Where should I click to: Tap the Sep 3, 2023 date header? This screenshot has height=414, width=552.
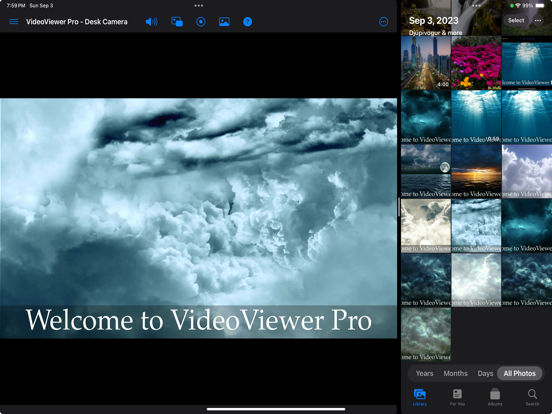pyautogui.click(x=434, y=21)
